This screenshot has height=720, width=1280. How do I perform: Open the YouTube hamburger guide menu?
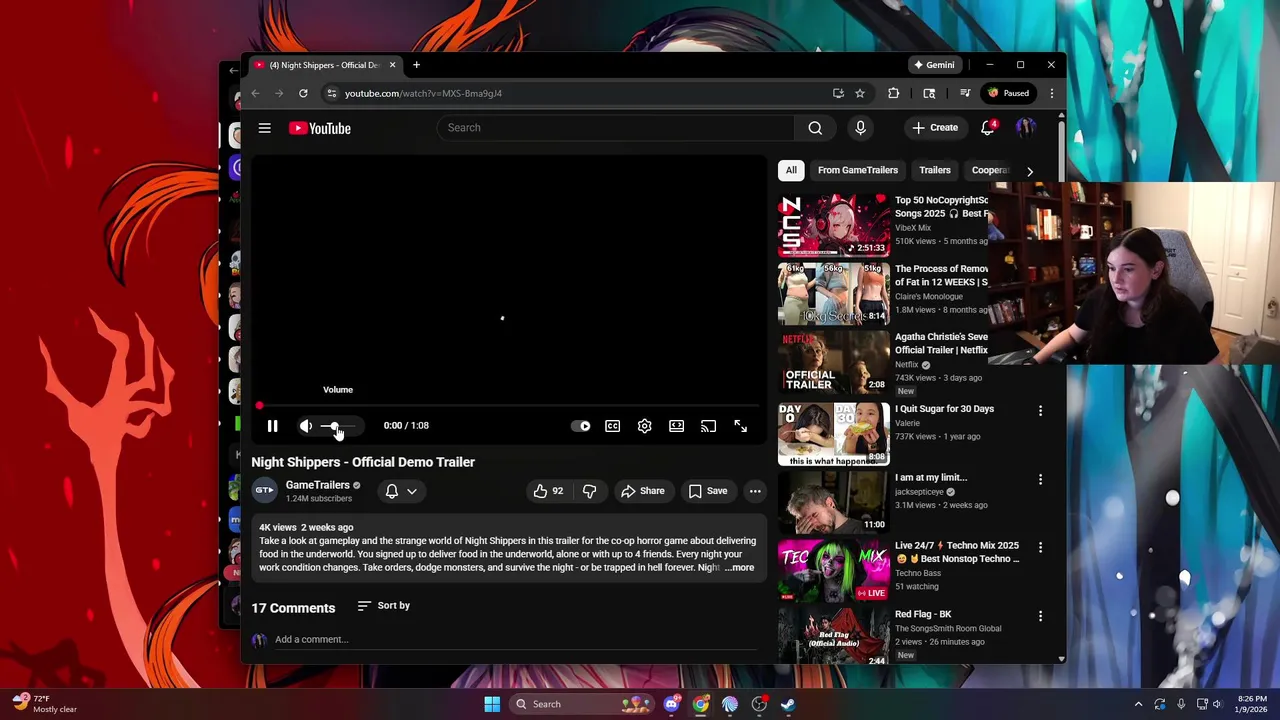click(265, 128)
